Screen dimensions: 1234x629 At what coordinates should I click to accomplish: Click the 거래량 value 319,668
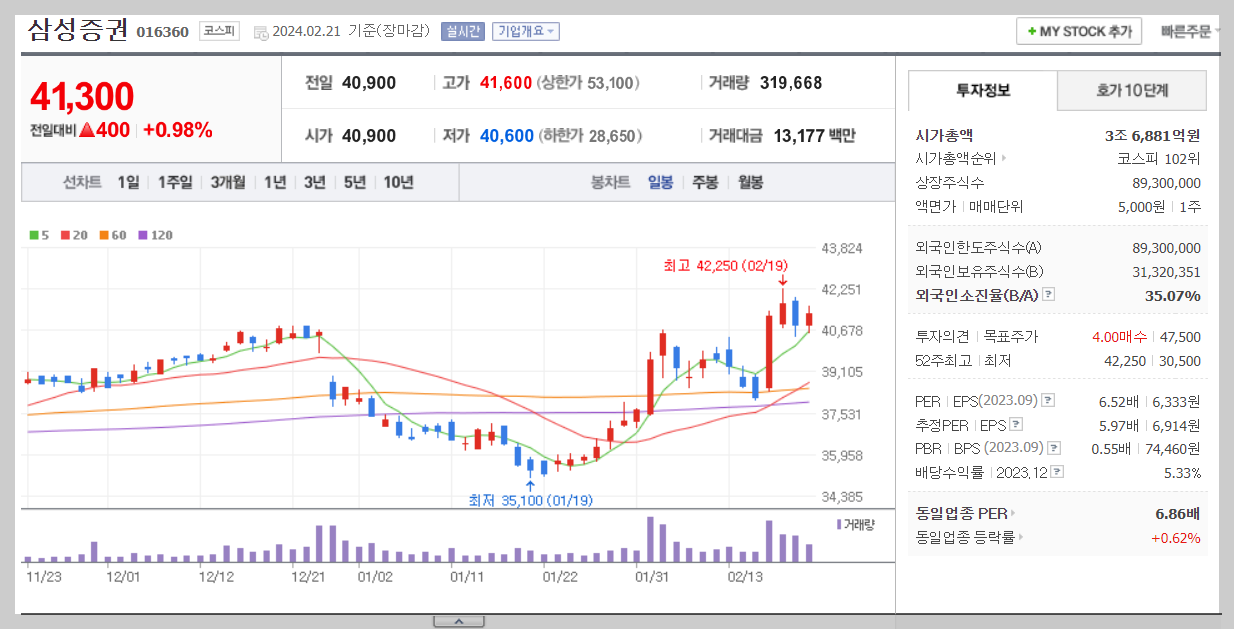click(x=791, y=83)
